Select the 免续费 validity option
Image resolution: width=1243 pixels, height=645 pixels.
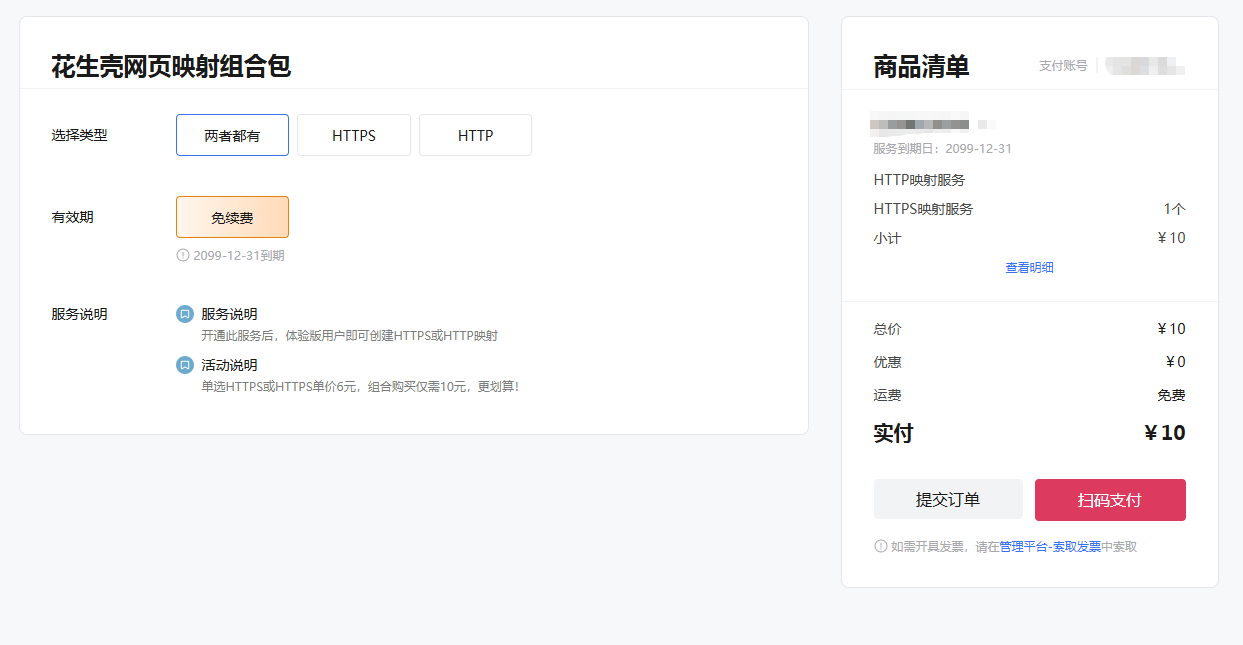pyautogui.click(x=232, y=217)
